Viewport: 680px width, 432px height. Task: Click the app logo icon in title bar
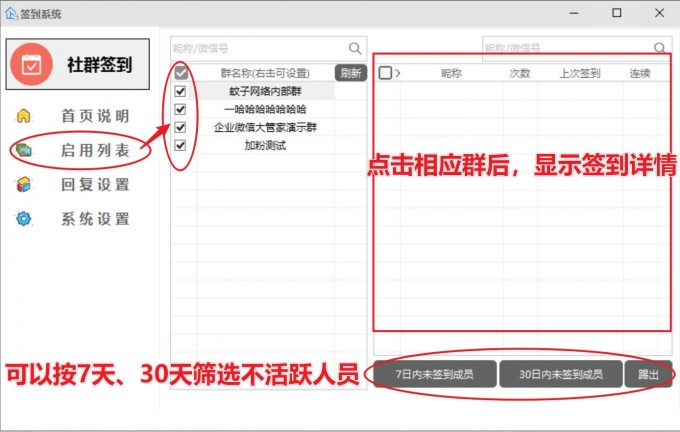10,13
